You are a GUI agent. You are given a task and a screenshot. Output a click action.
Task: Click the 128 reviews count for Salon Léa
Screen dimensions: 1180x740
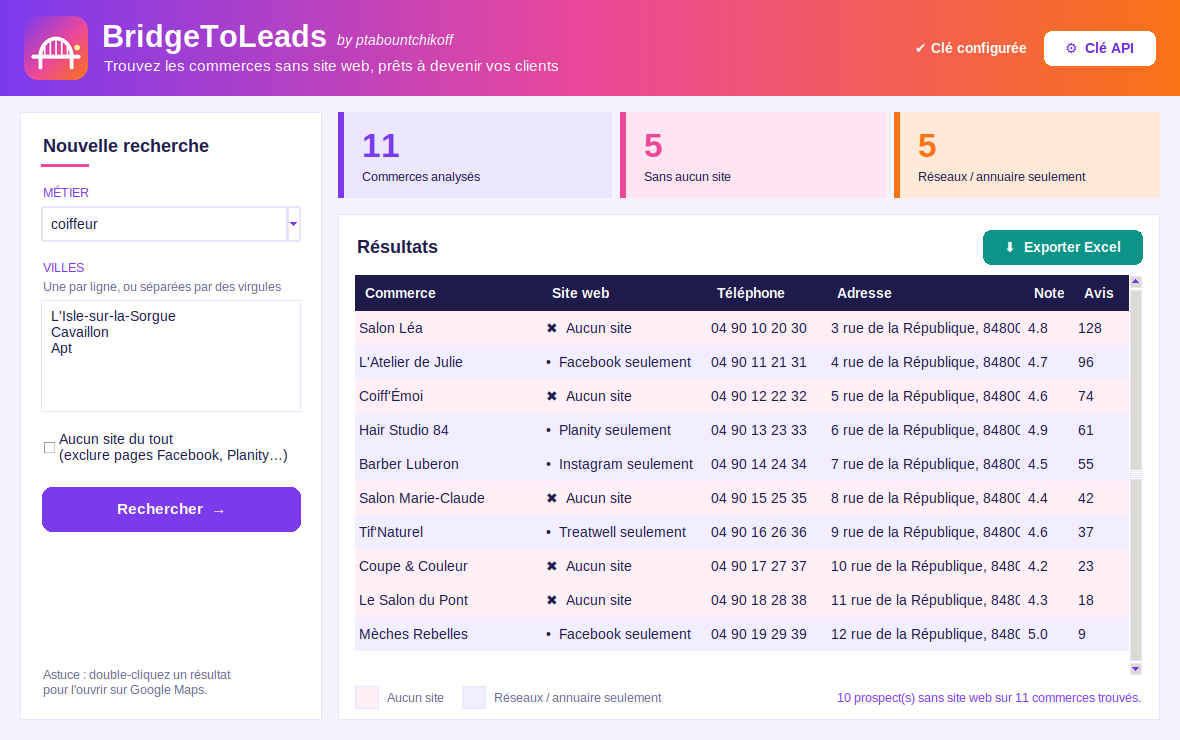(x=1090, y=328)
